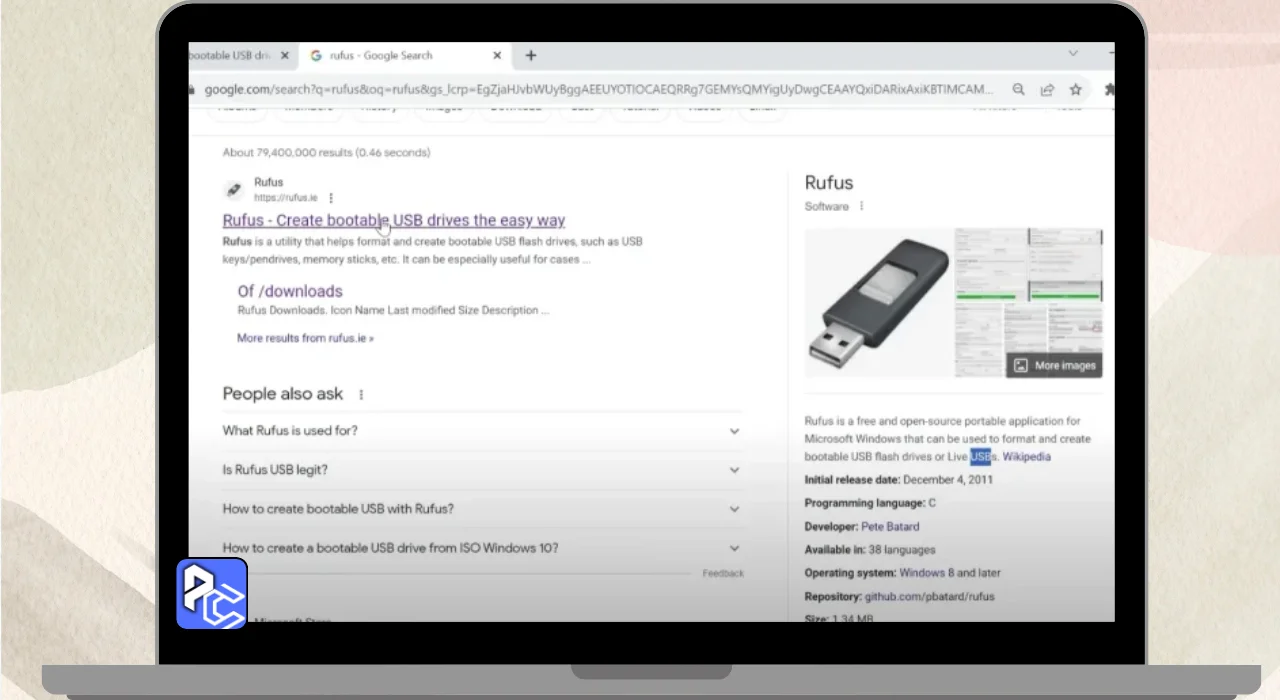Expand 'Is Rufus USB legit?' question

point(734,470)
